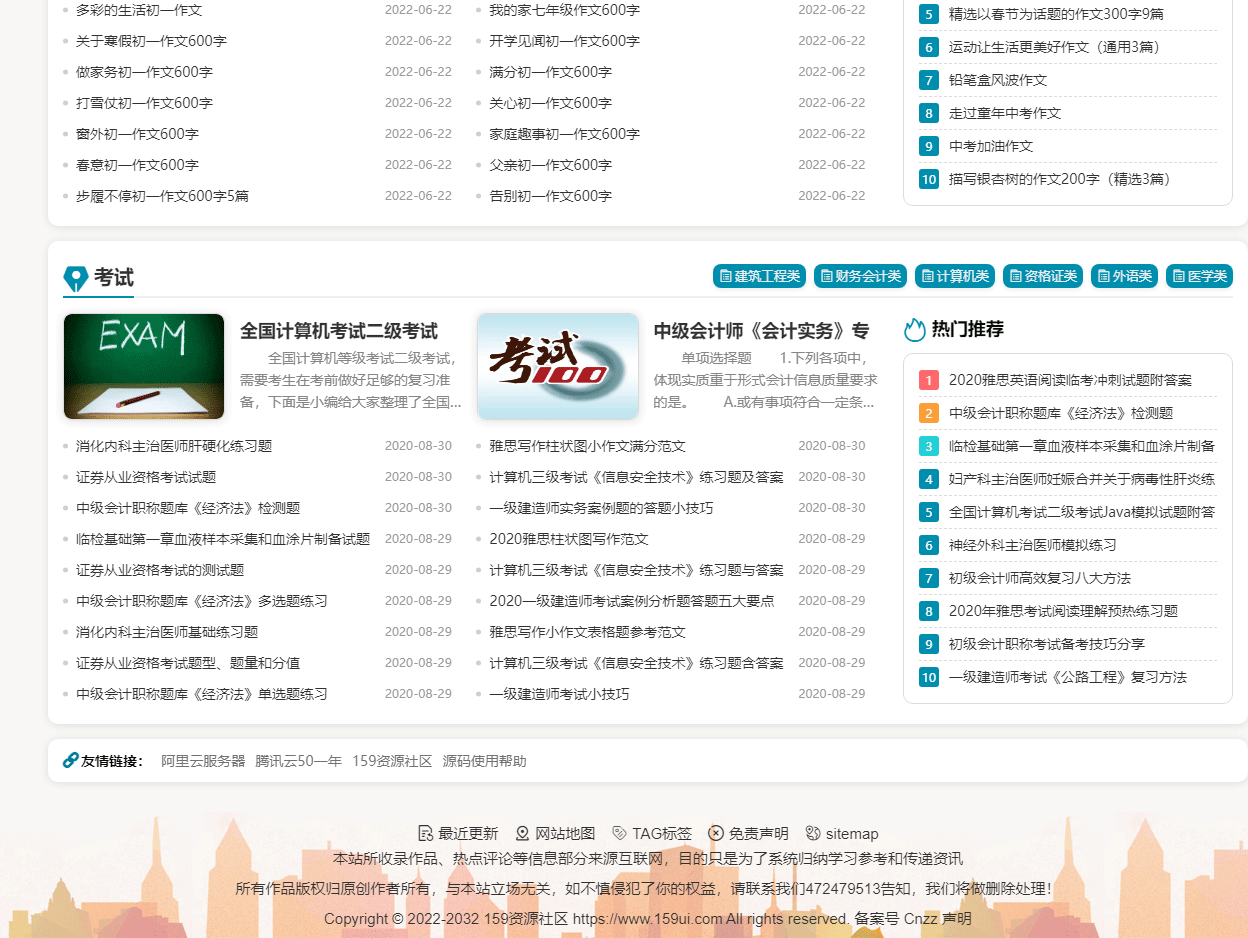
Task: Click the map pin icon beside 网站地图
Action: [521, 833]
